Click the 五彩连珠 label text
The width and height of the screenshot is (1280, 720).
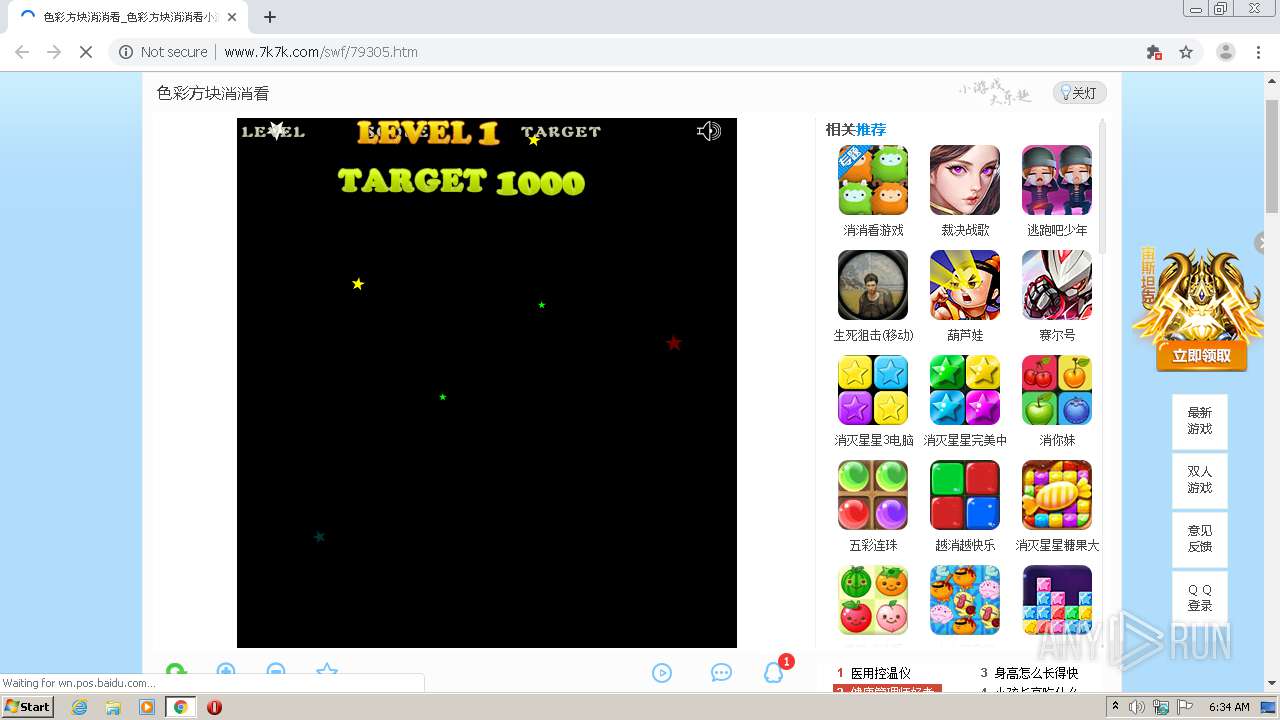click(873, 545)
